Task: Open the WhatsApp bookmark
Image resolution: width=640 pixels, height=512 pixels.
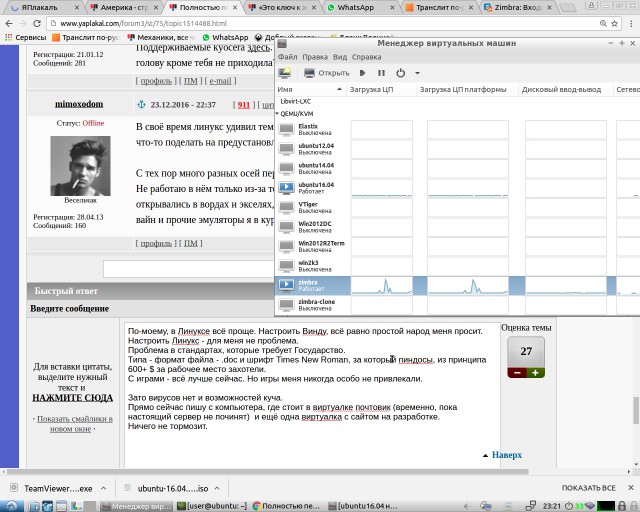Action: tap(225, 38)
